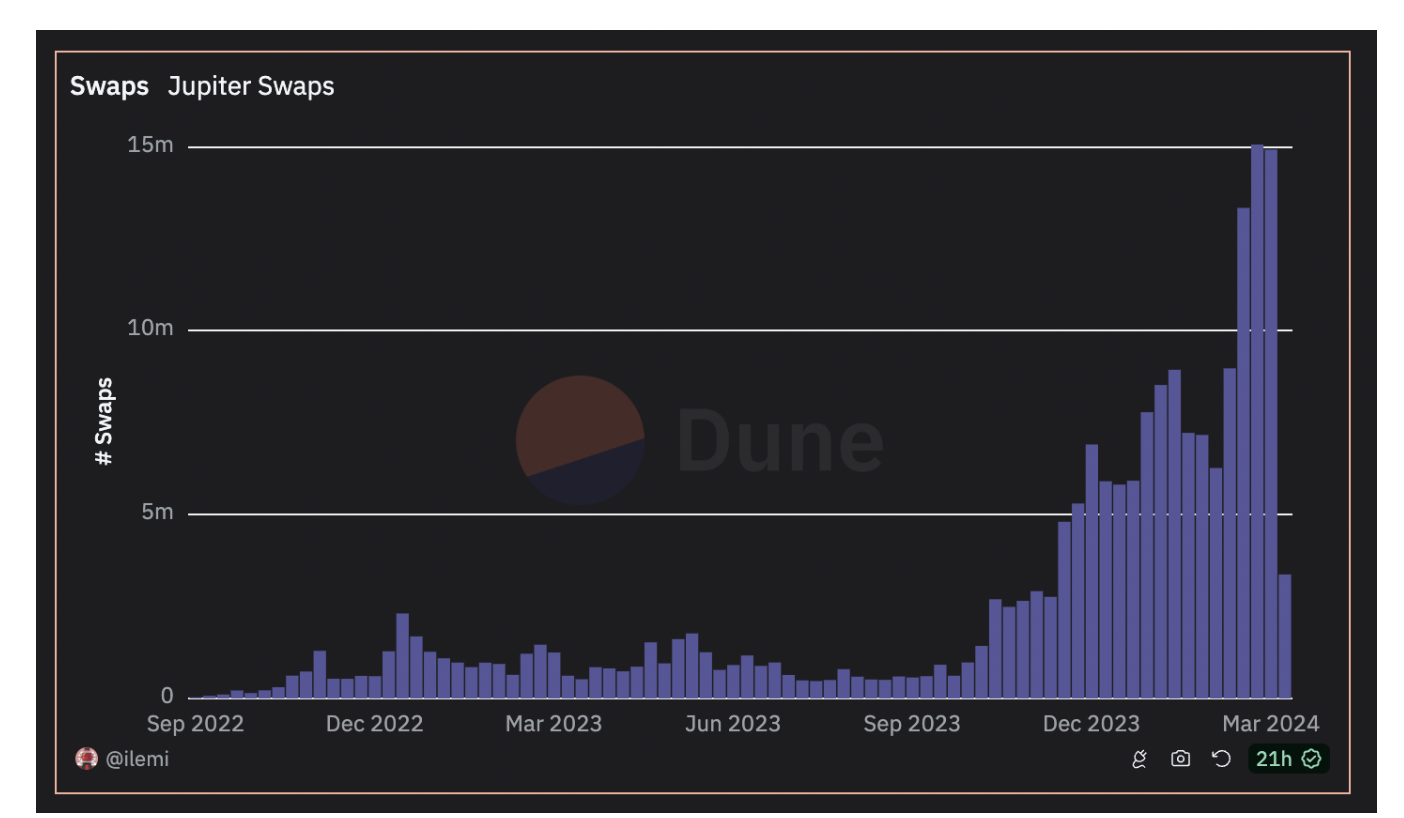
Task: Click the 10m y-axis label
Action: (150, 329)
